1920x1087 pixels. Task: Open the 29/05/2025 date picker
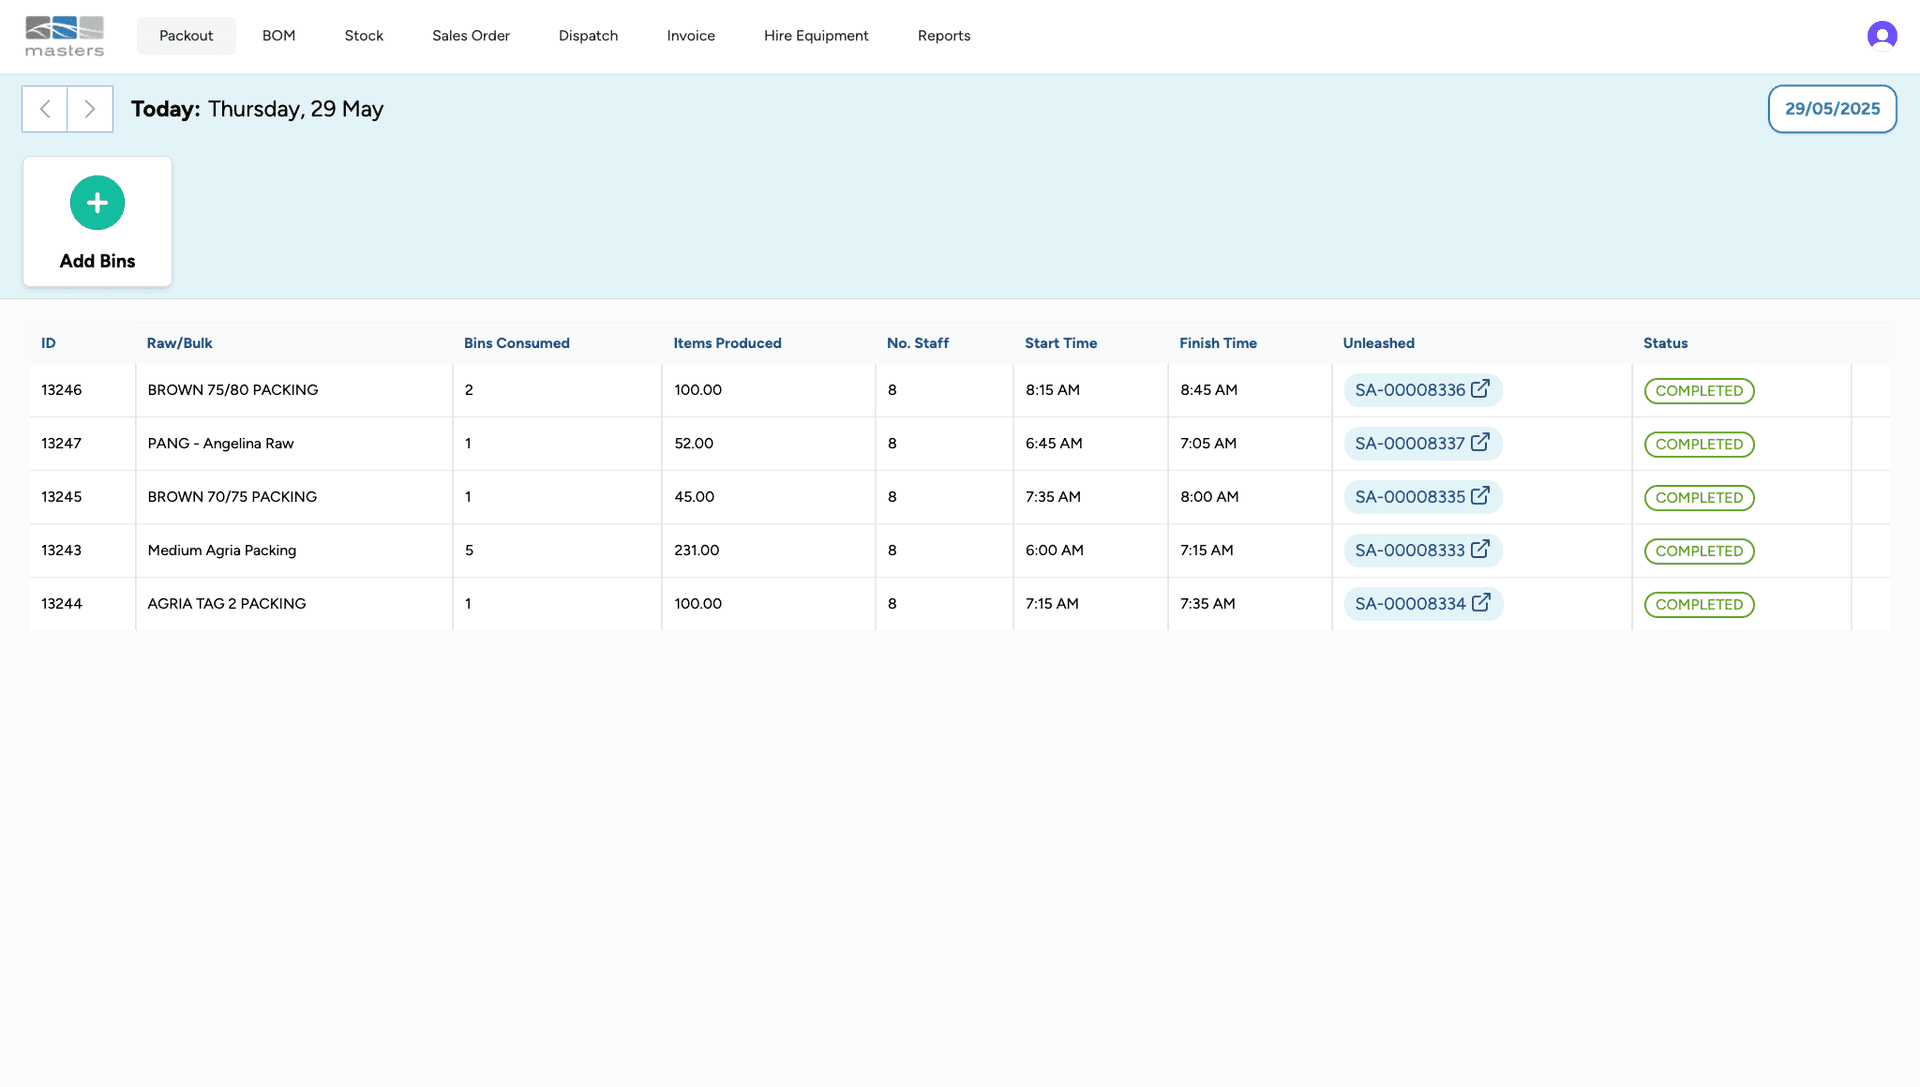1831,109
